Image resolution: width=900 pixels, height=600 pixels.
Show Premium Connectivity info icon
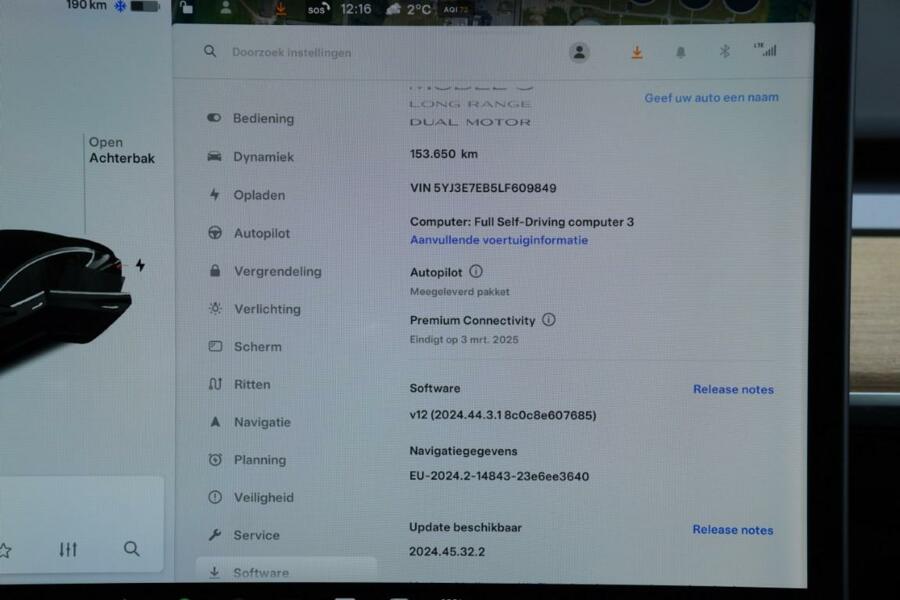[549, 319]
